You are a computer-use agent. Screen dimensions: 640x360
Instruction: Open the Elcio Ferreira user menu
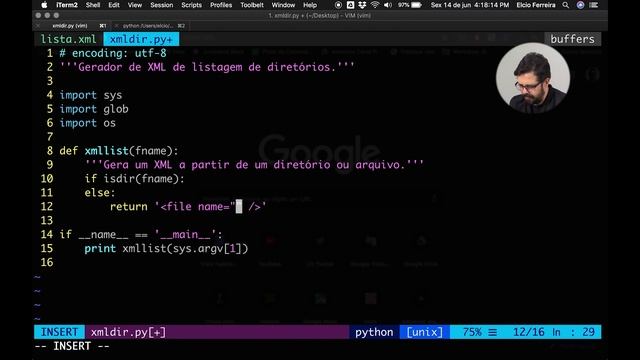click(x=536, y=5)
